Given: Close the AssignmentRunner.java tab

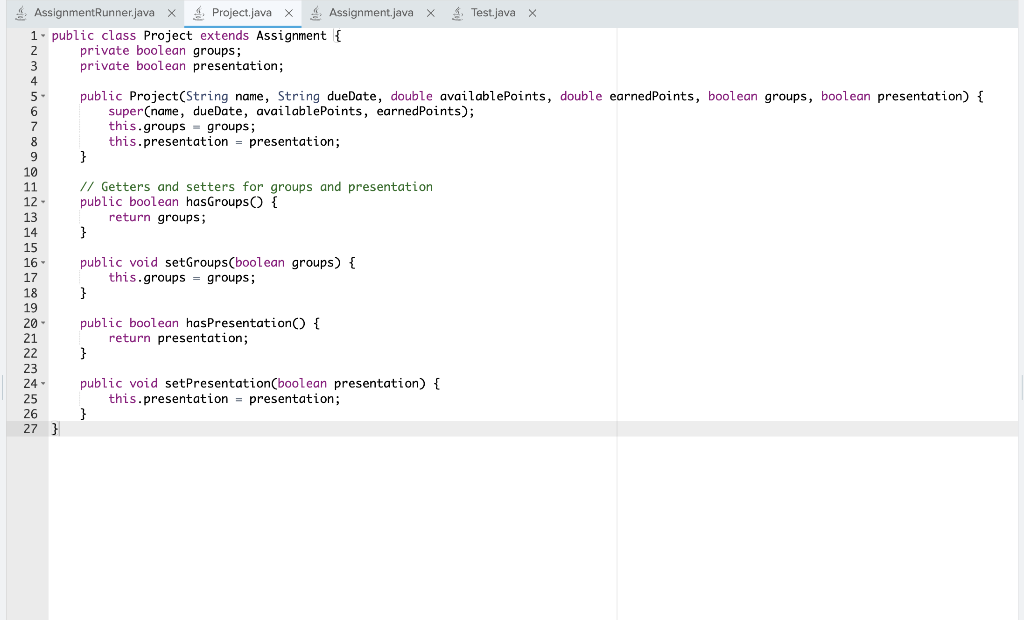Looking at the screenshot, I should pos(172,13).
